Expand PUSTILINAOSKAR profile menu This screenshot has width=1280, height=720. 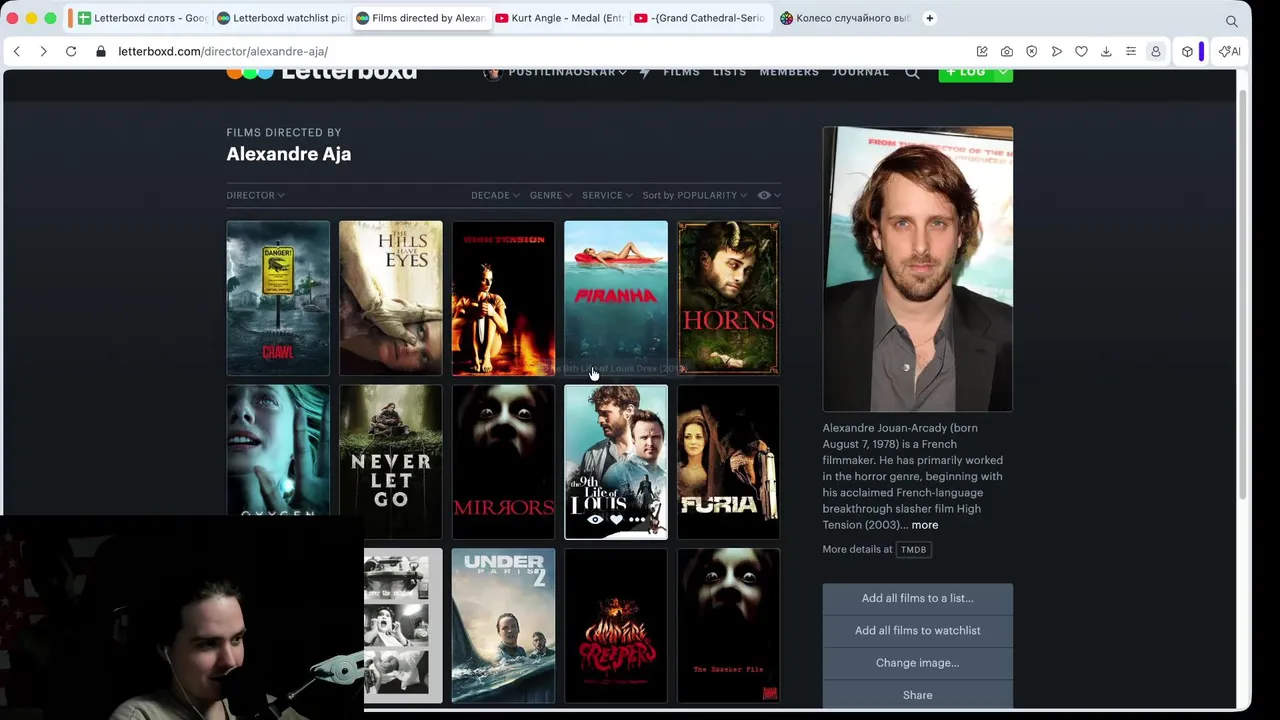(x=556, y=72)
